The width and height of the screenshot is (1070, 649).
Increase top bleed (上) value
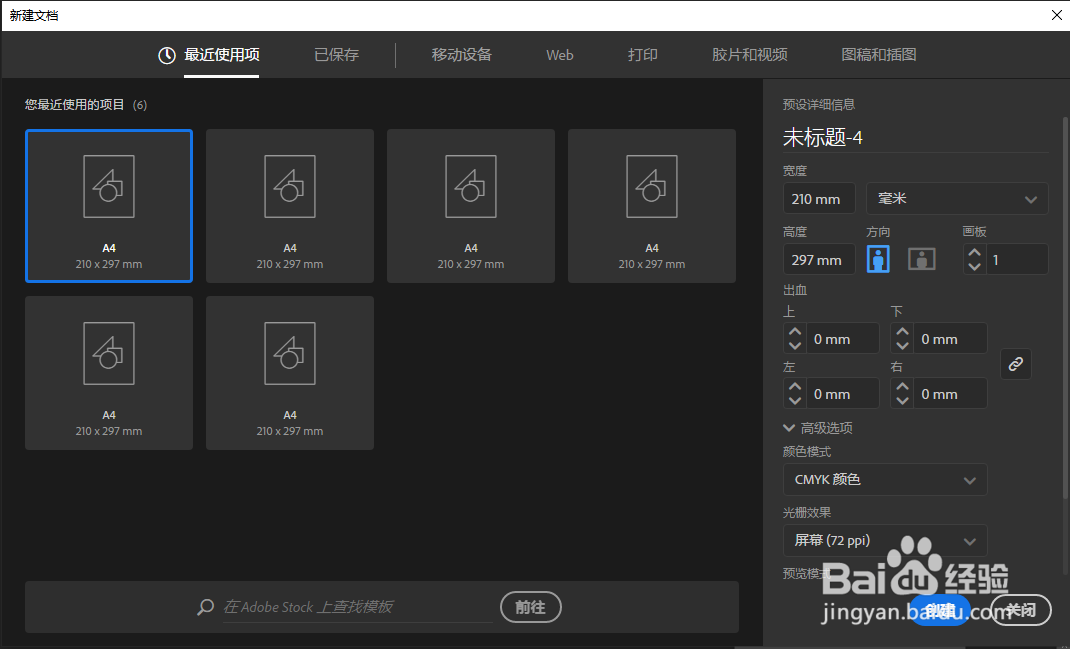[795, 332]
